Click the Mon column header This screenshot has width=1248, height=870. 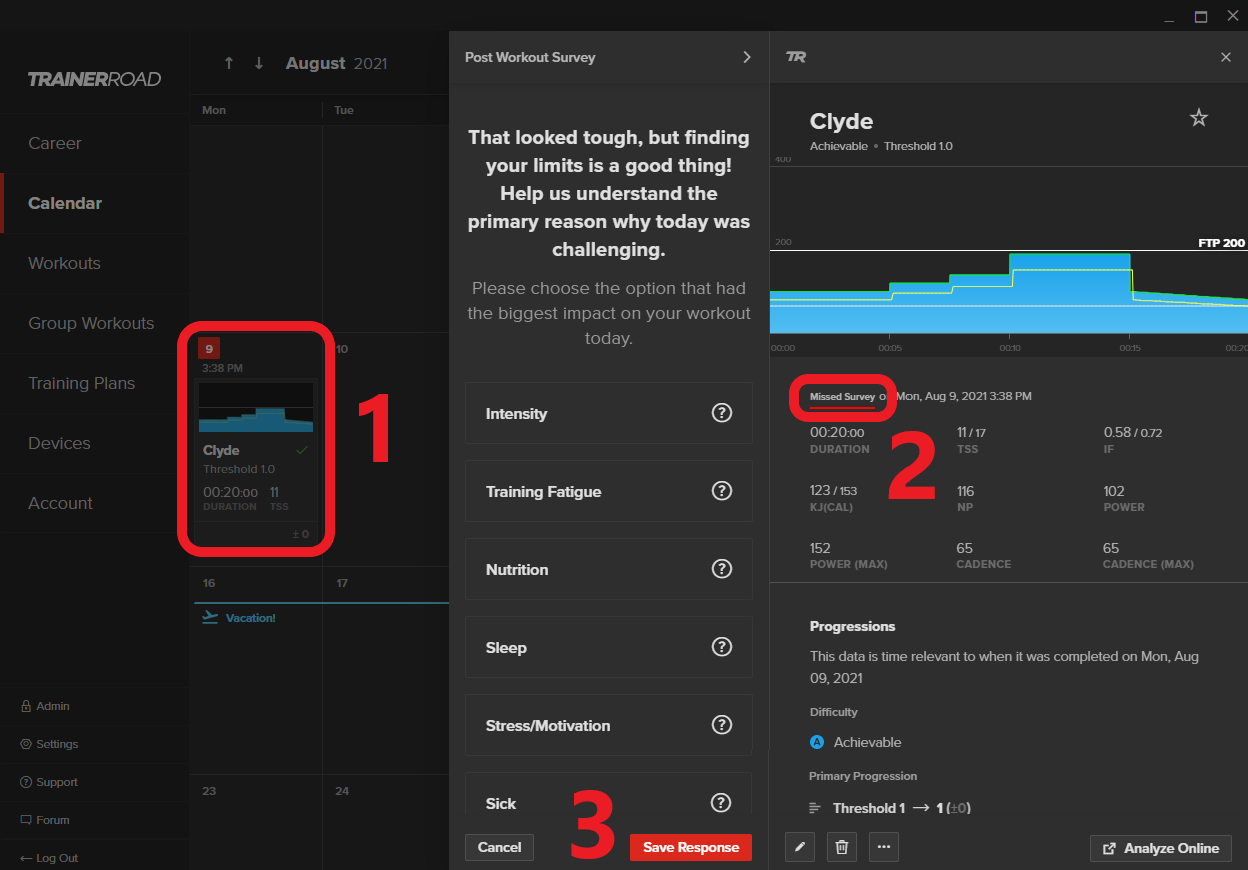(x=214, y=110)
